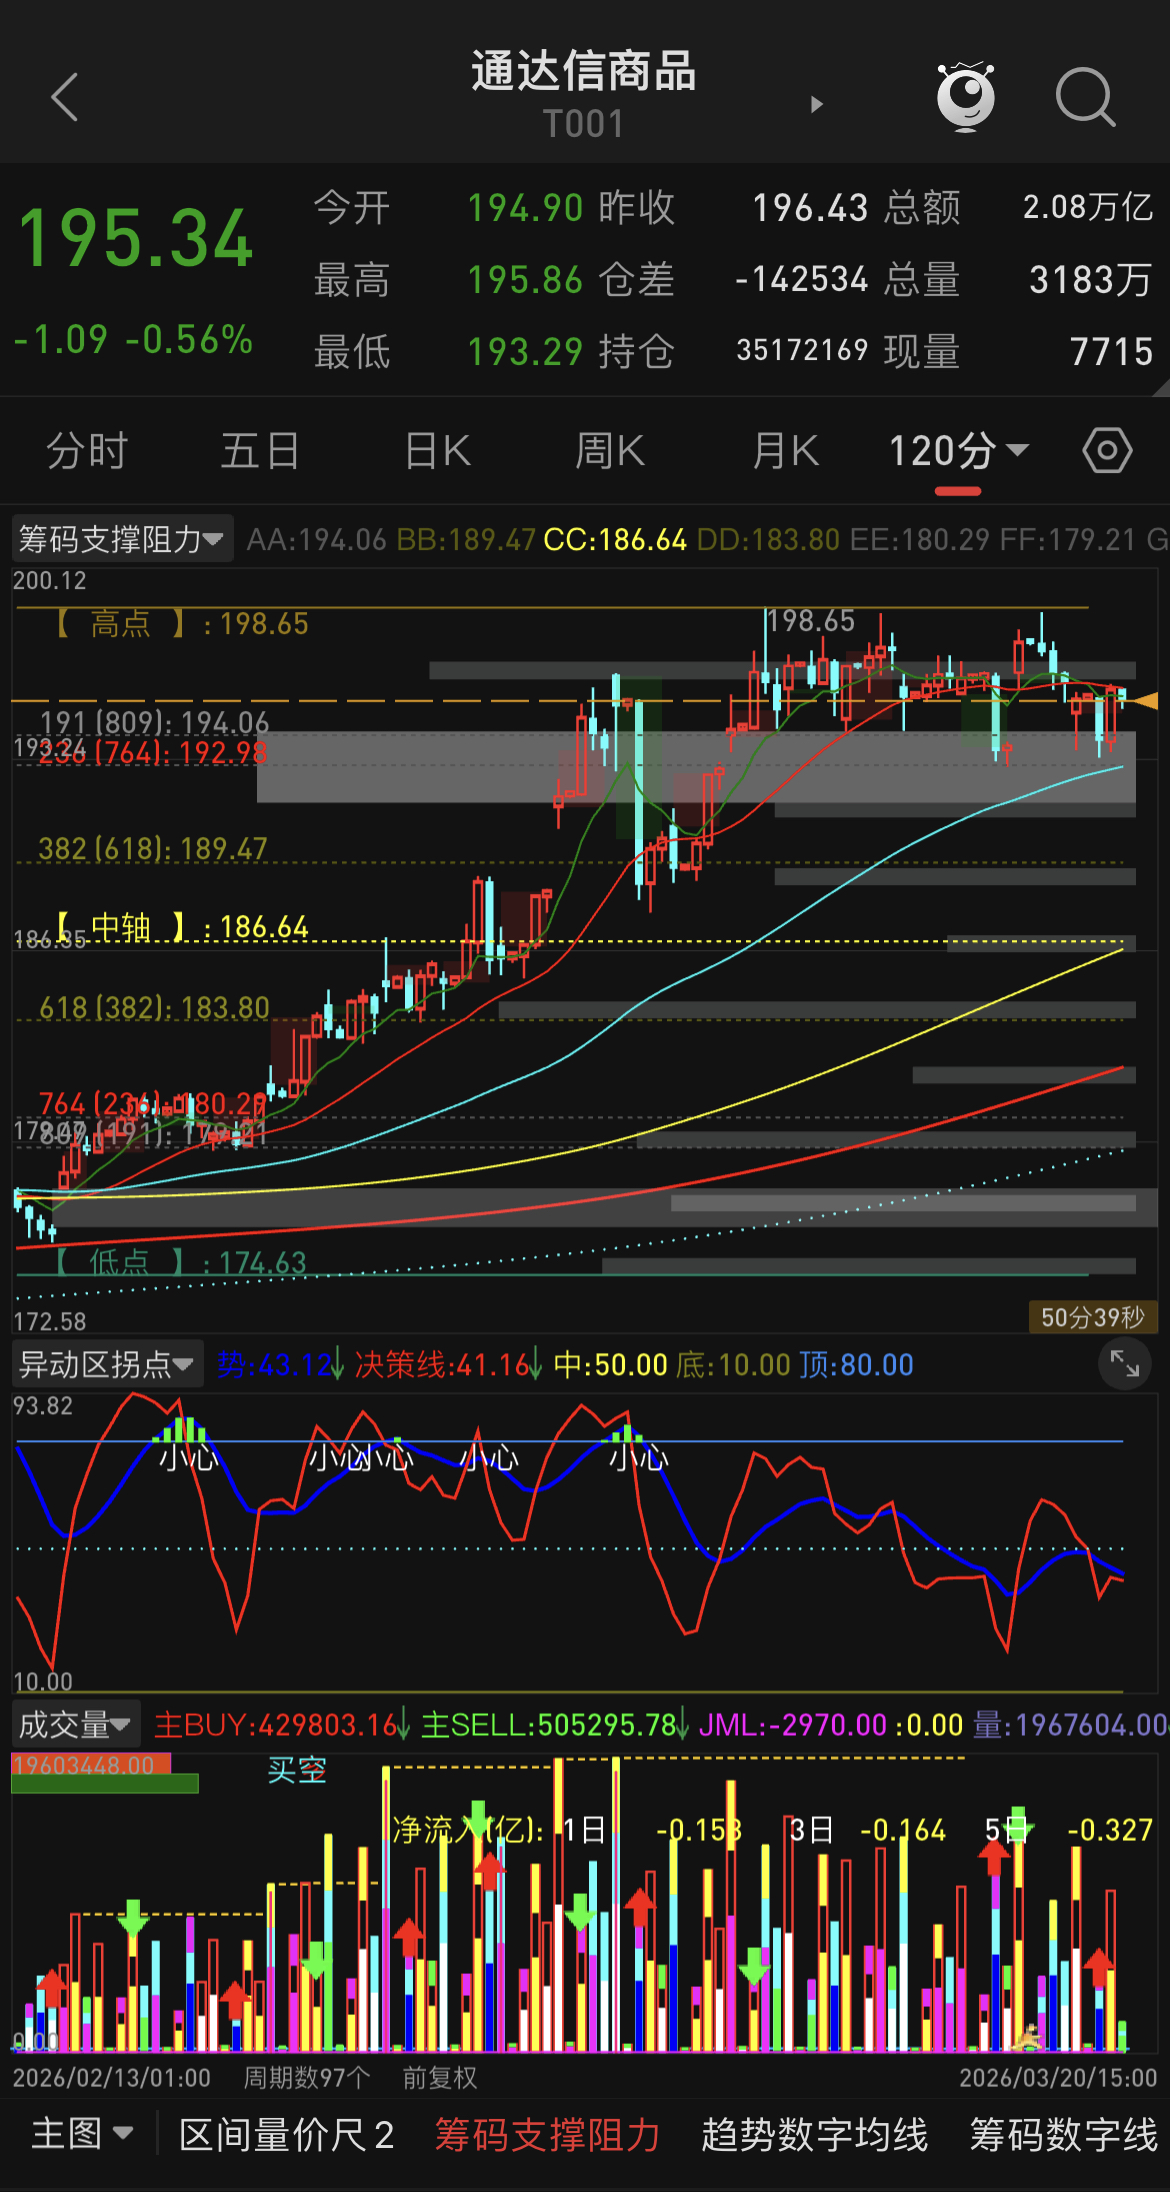Open the 成交量 indicator dropdown
This screenshot has height=2192, width=1170.
coord(76,1725)
